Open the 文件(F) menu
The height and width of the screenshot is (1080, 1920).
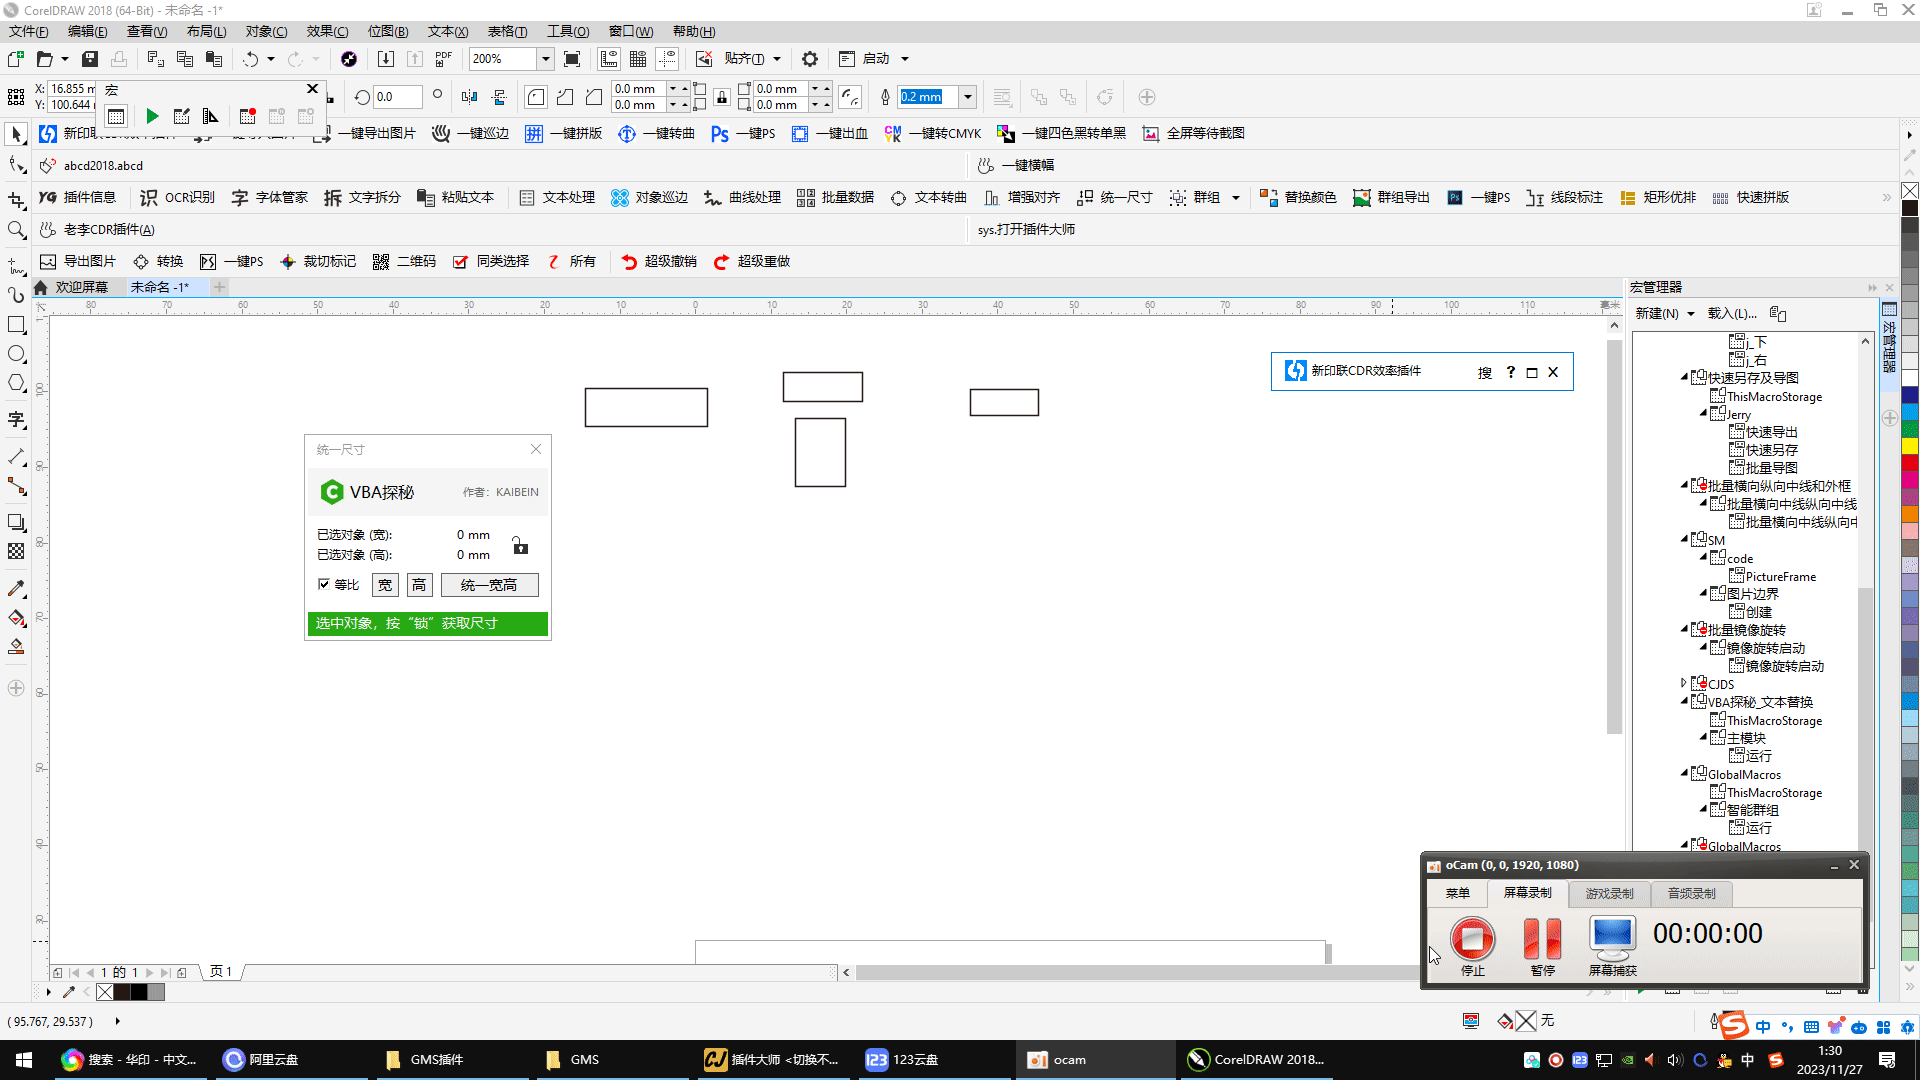click(28, 31)
